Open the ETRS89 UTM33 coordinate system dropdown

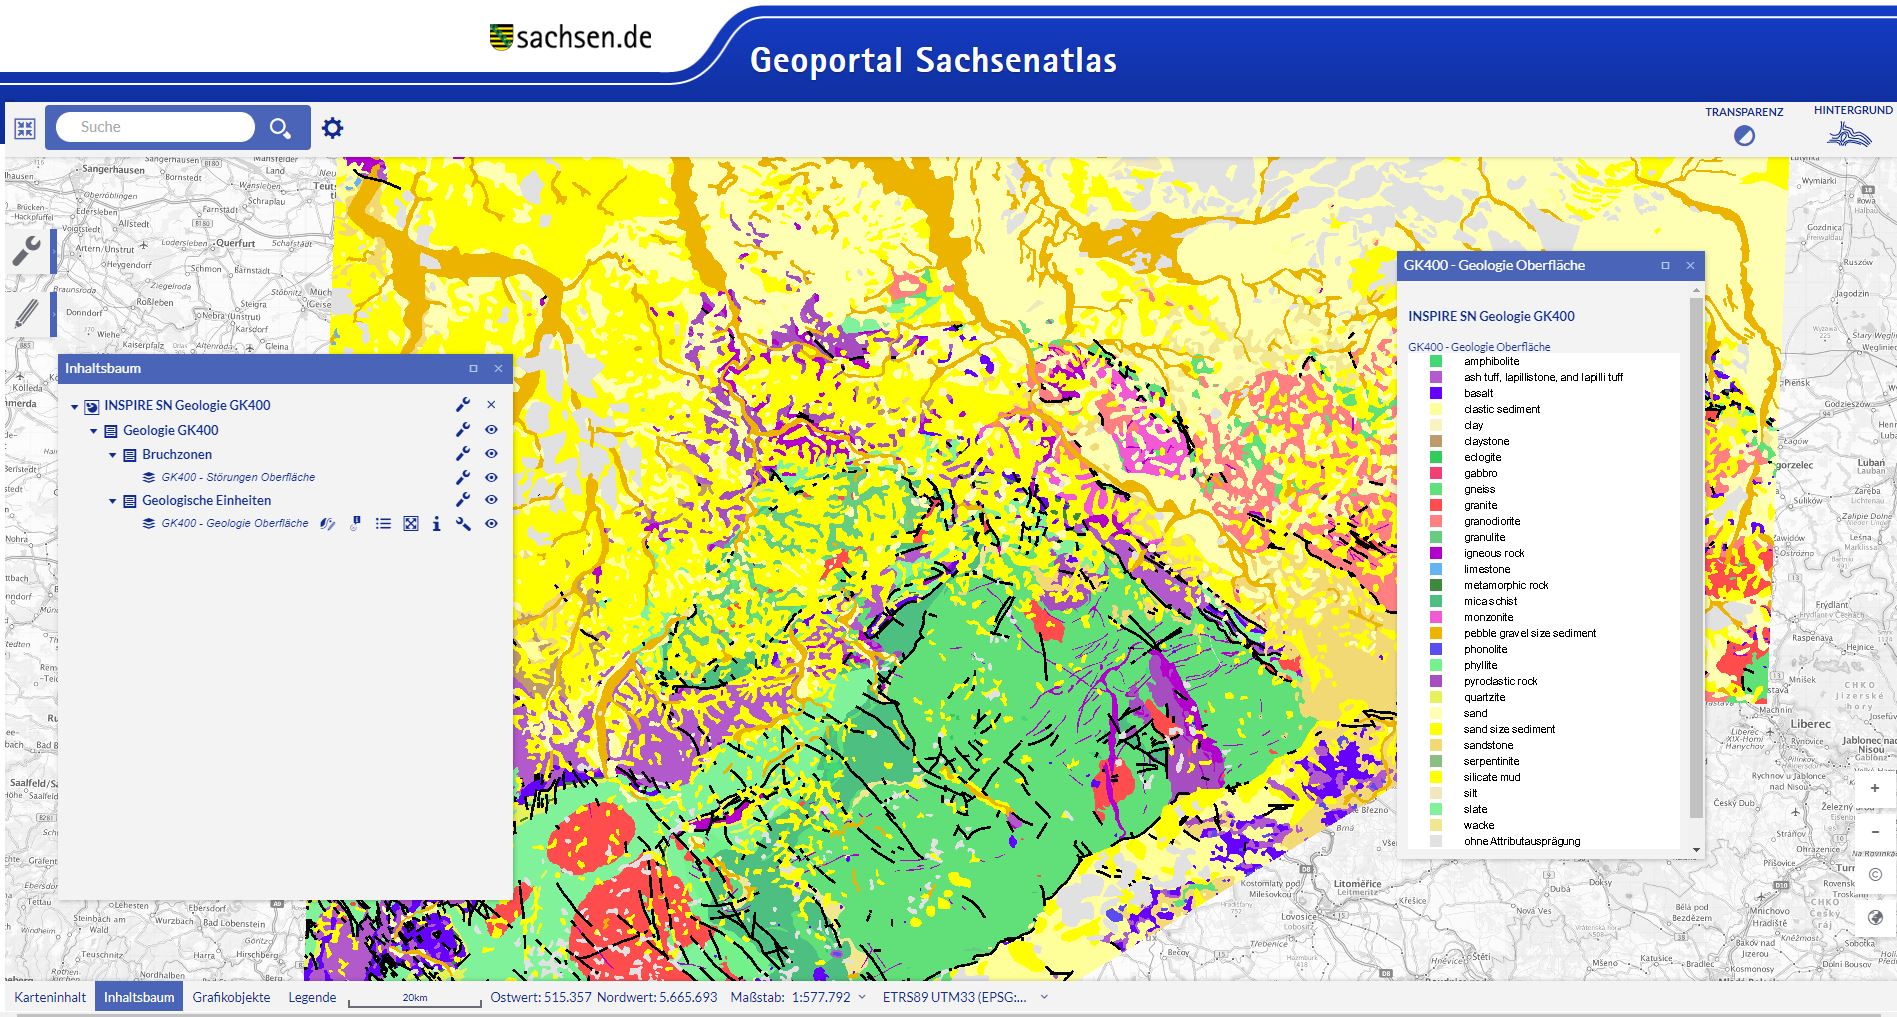(1044, 997)
